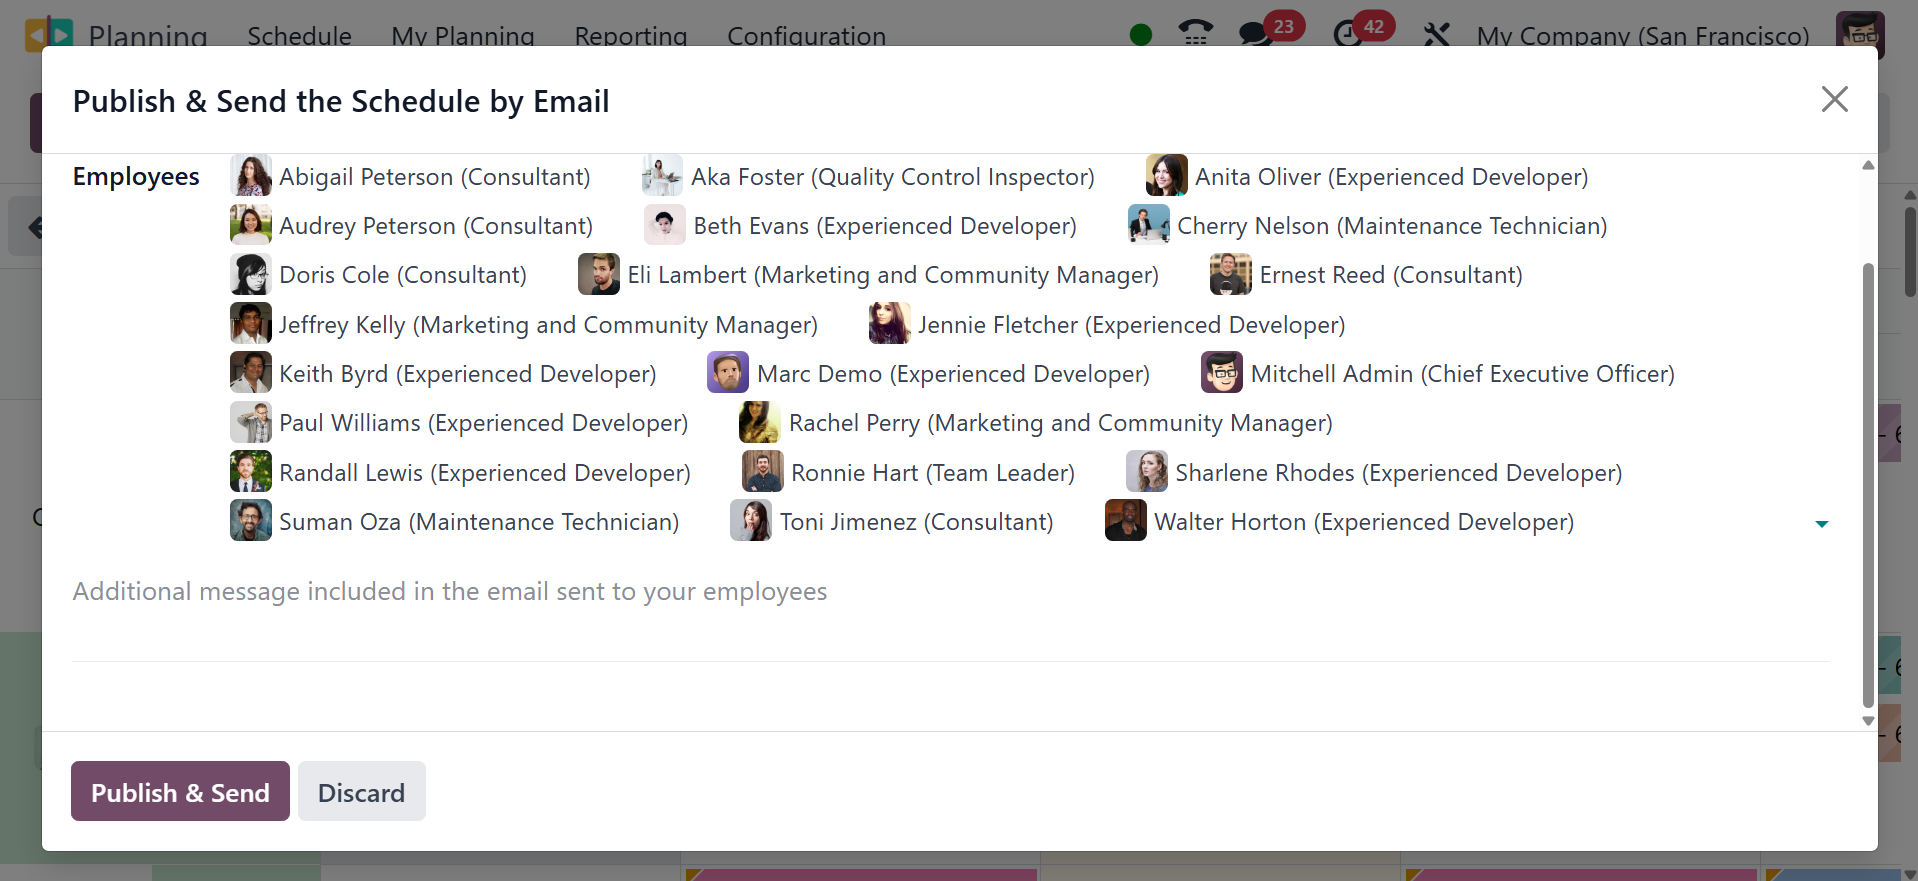Click the Discard button
The image size is (1918, 881).
pos(361,791)
